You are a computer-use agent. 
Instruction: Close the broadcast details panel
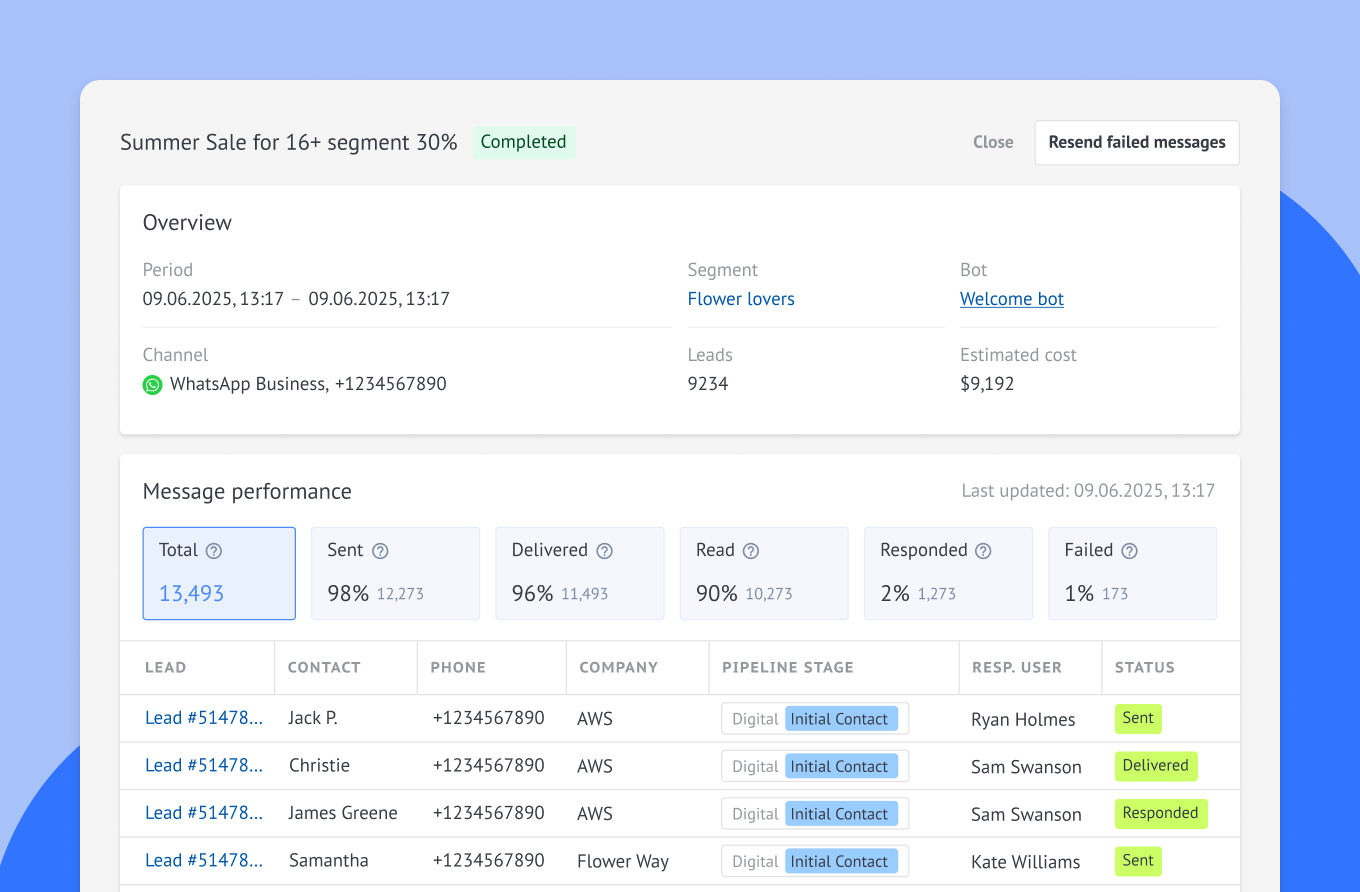point(993,142)
